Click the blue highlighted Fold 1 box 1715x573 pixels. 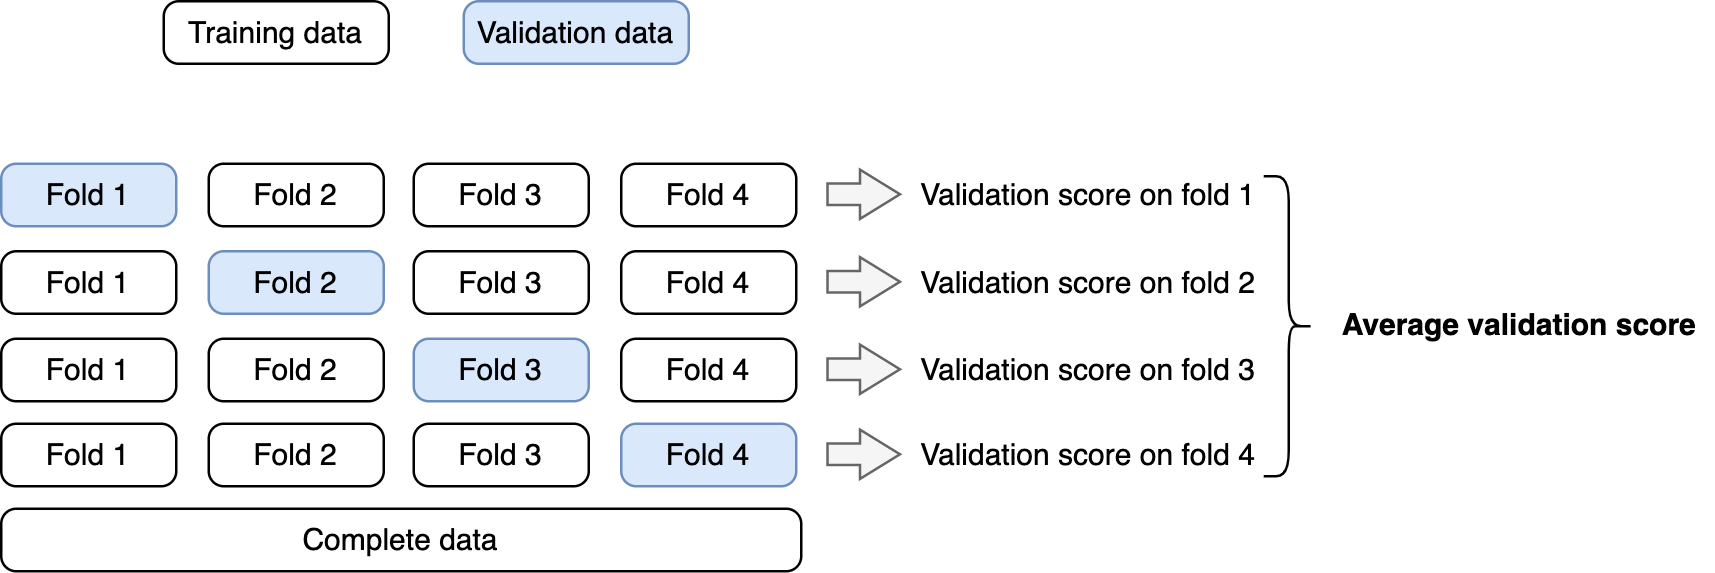89,195
